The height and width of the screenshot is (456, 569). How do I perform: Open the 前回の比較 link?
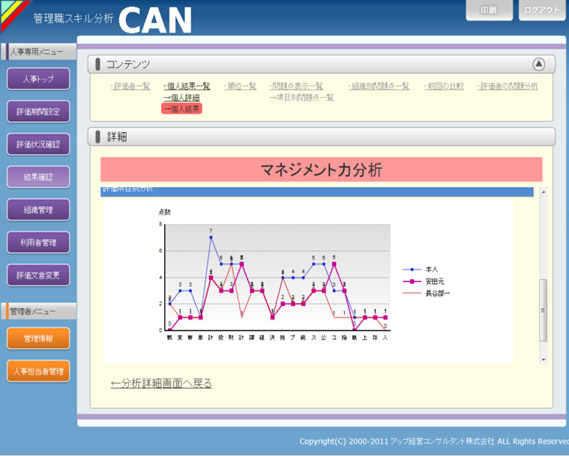tap(444, 86)
